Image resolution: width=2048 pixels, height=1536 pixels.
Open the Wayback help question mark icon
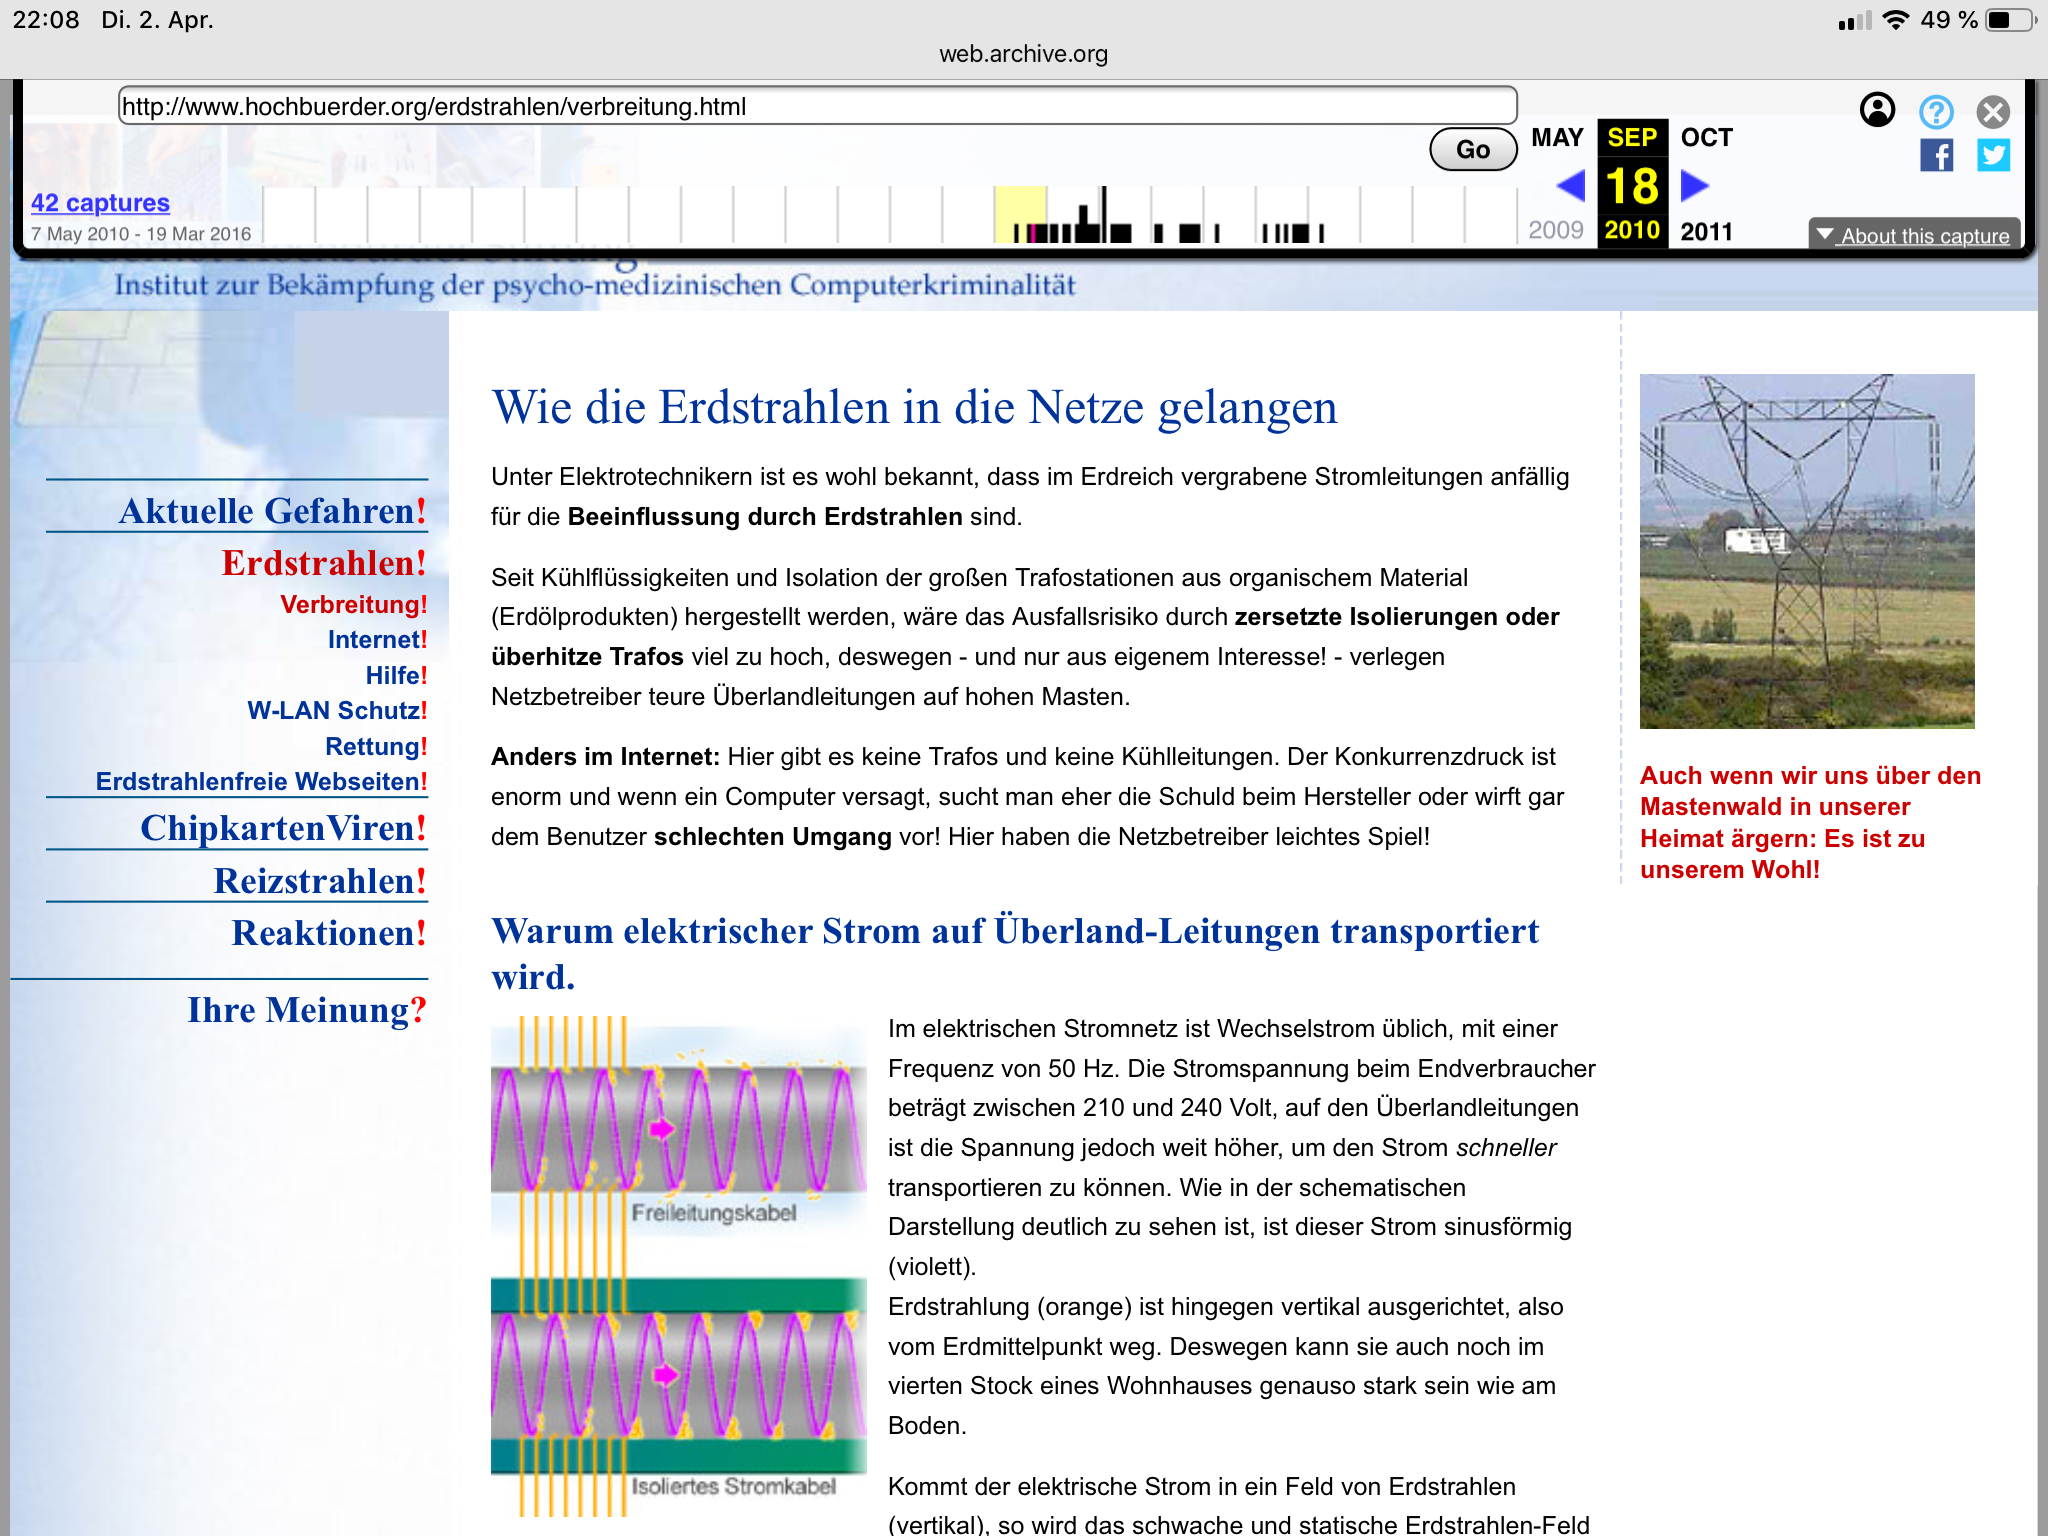point(1936,111)
